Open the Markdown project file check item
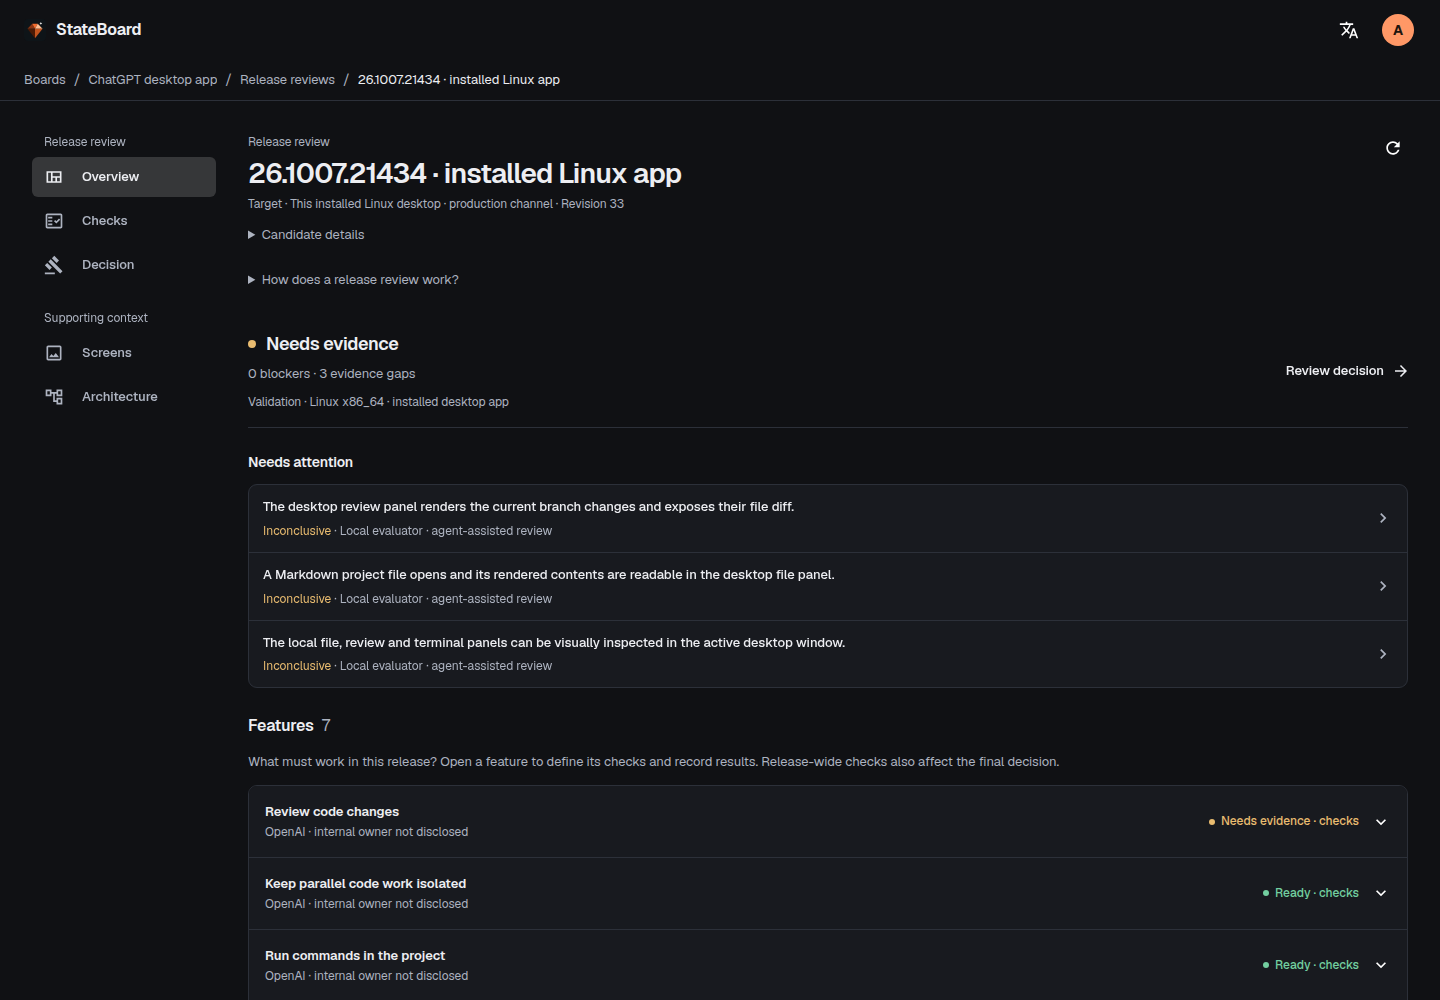Image resolution: width=1440 pixels, height=1000 pixels. point(828,587)
